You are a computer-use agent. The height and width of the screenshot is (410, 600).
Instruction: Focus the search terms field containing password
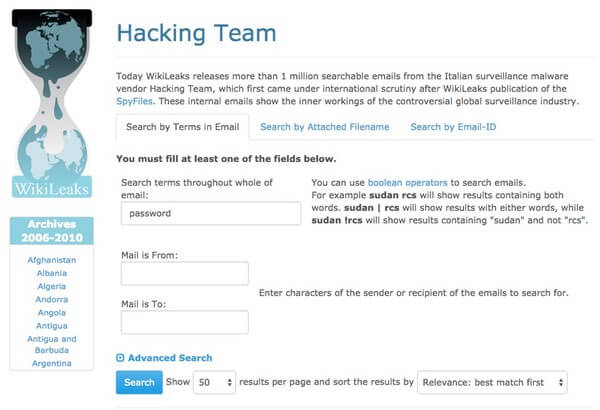click(211, 213)
